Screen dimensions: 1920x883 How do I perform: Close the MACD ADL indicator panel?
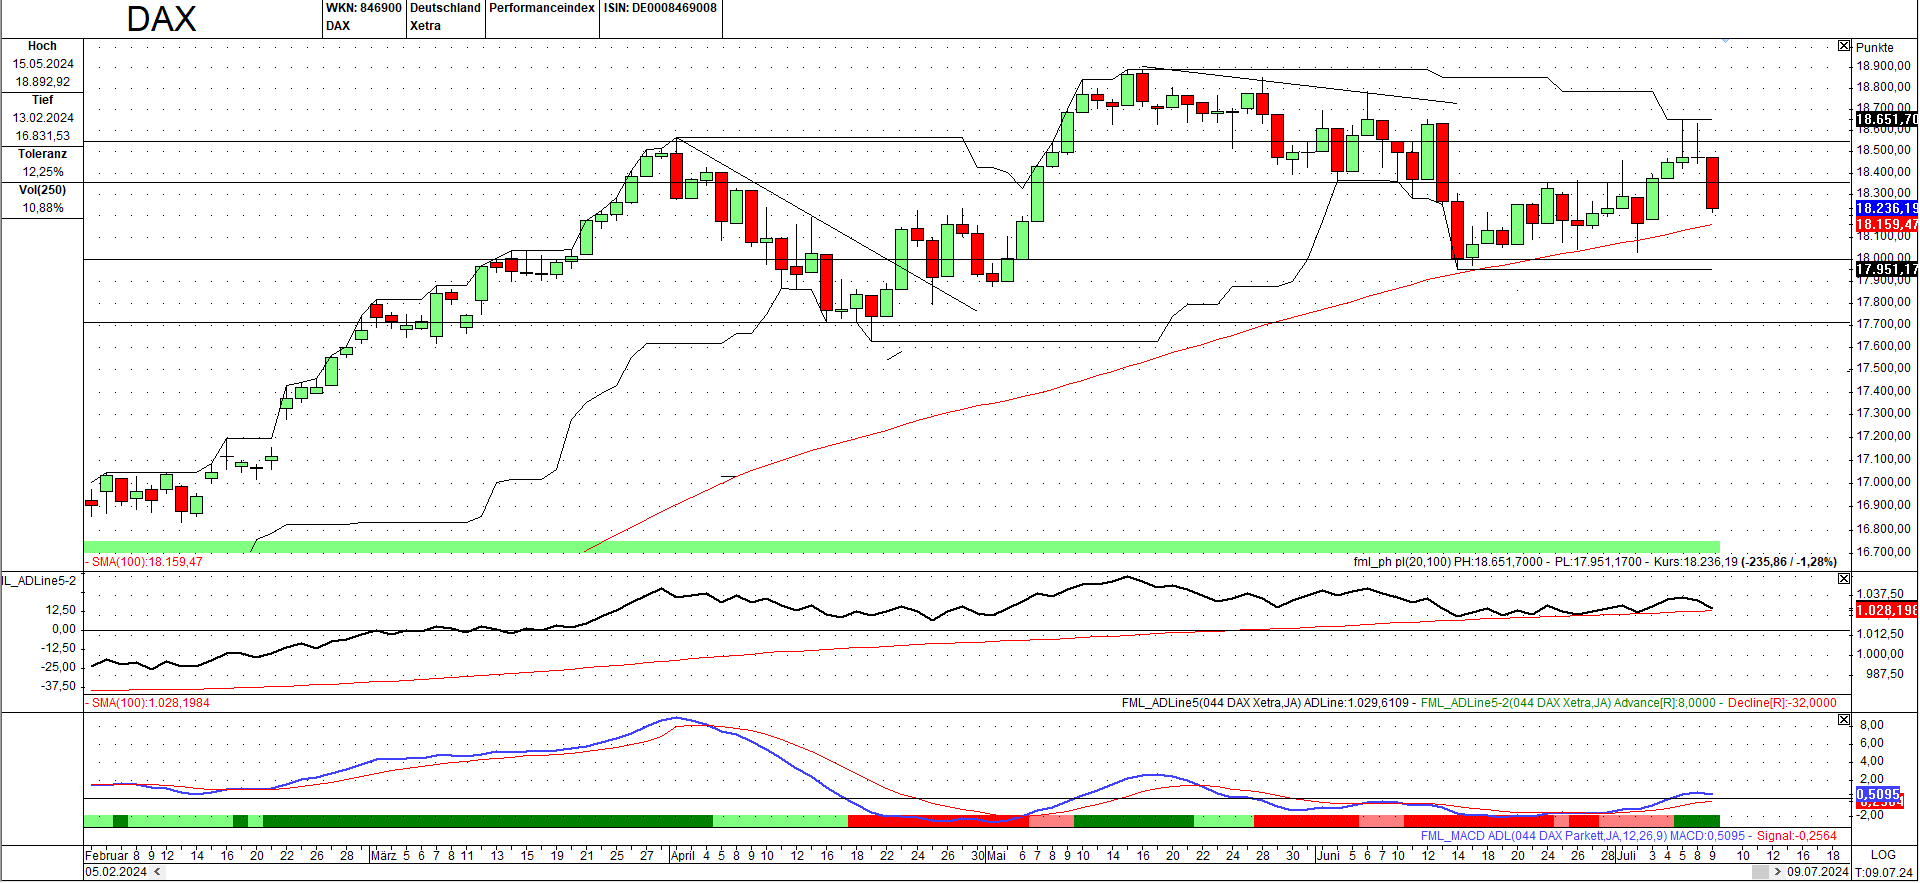click(1844, 720)
